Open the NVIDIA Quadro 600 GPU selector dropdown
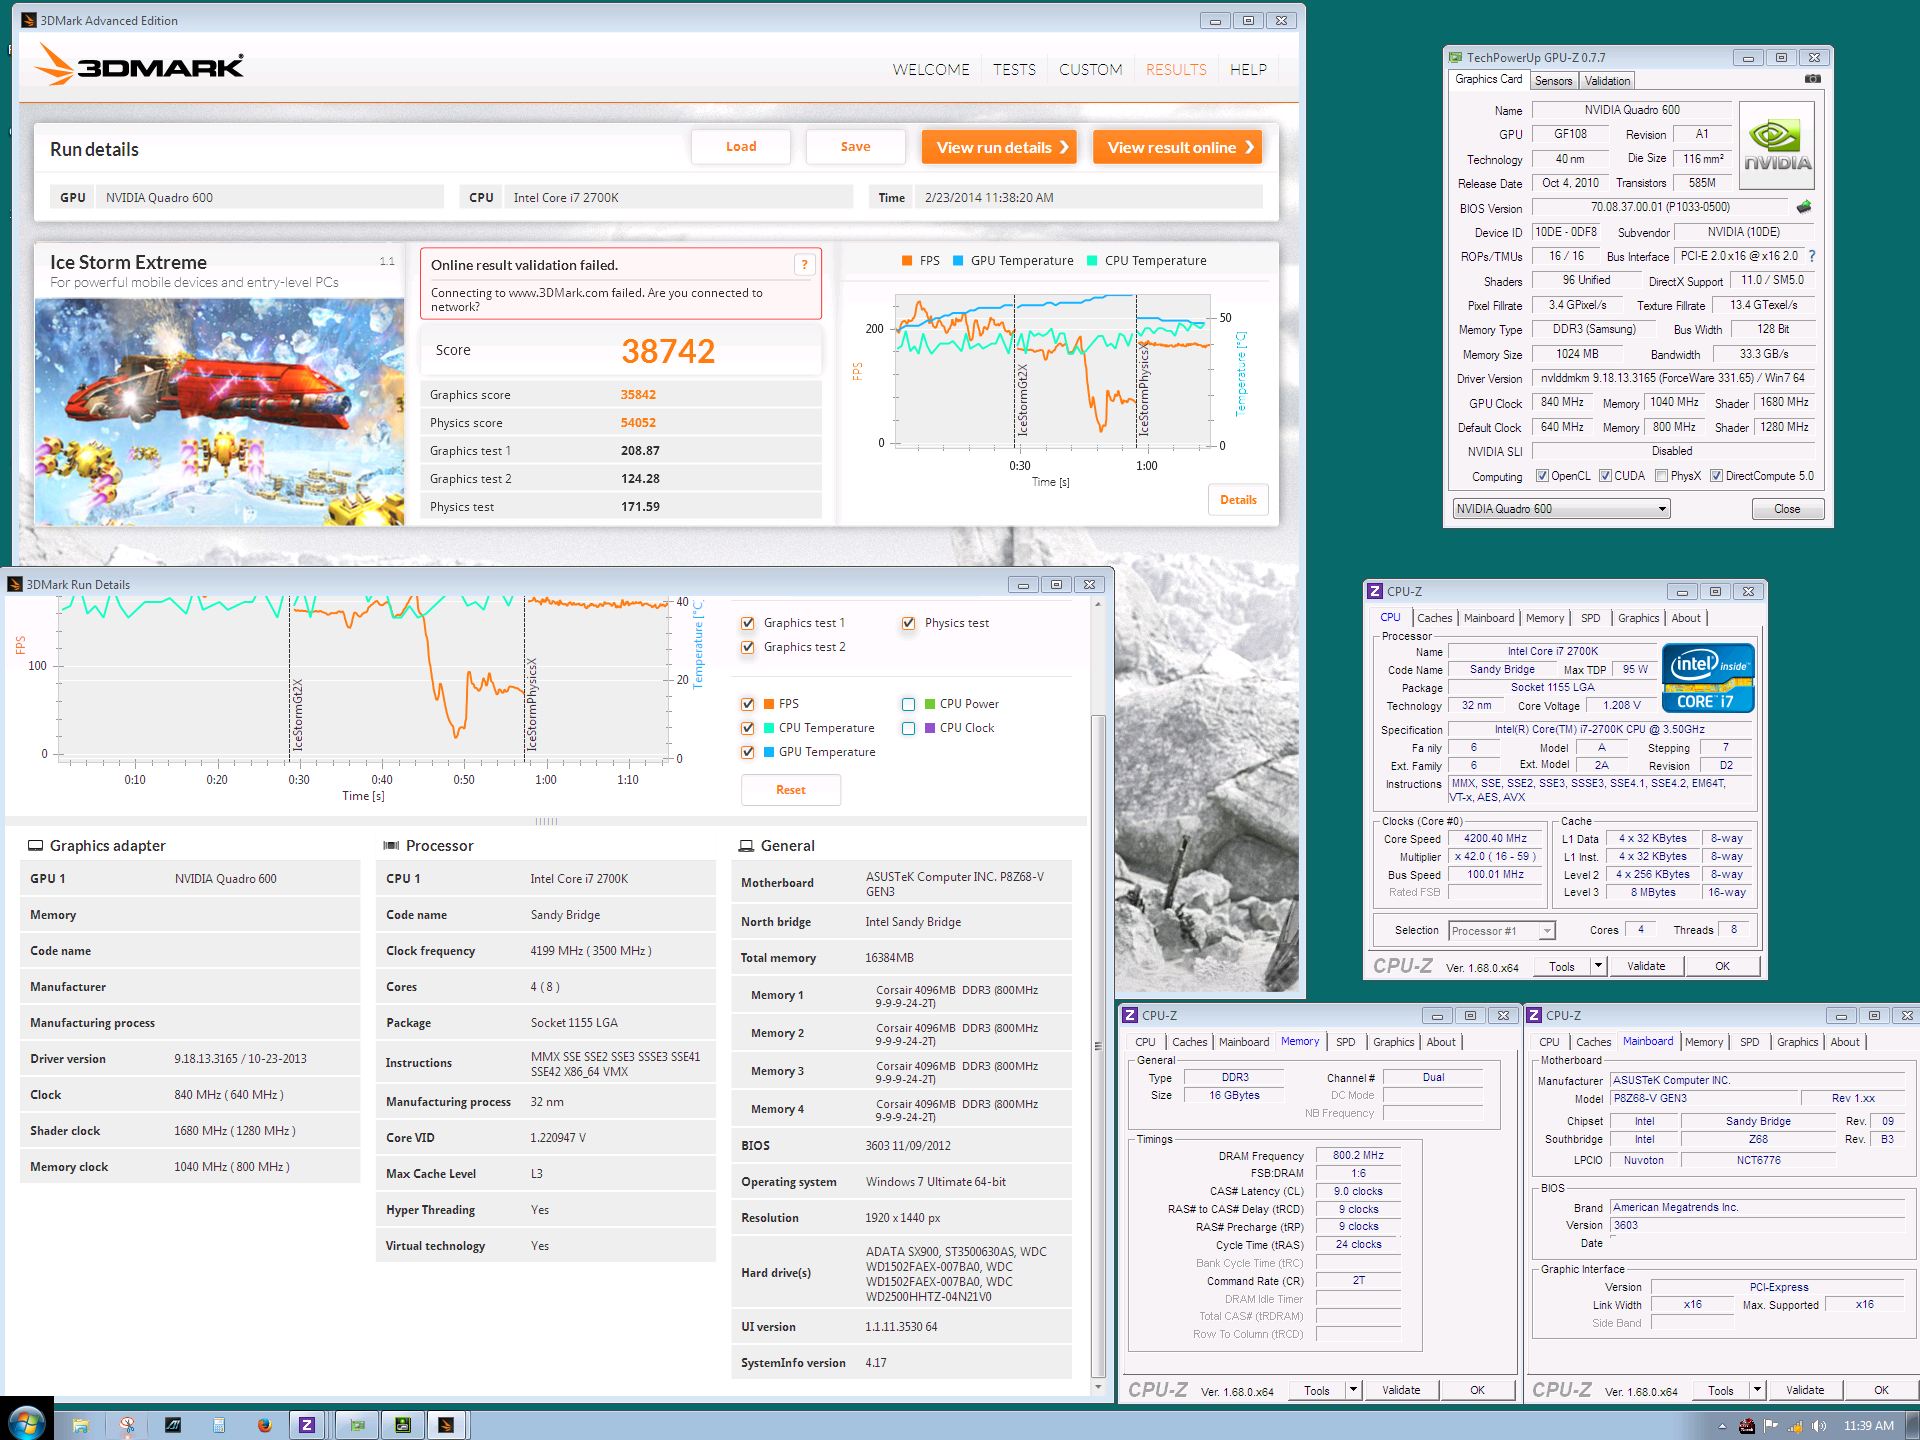1920x1440 pixels. pos(1561,509)
